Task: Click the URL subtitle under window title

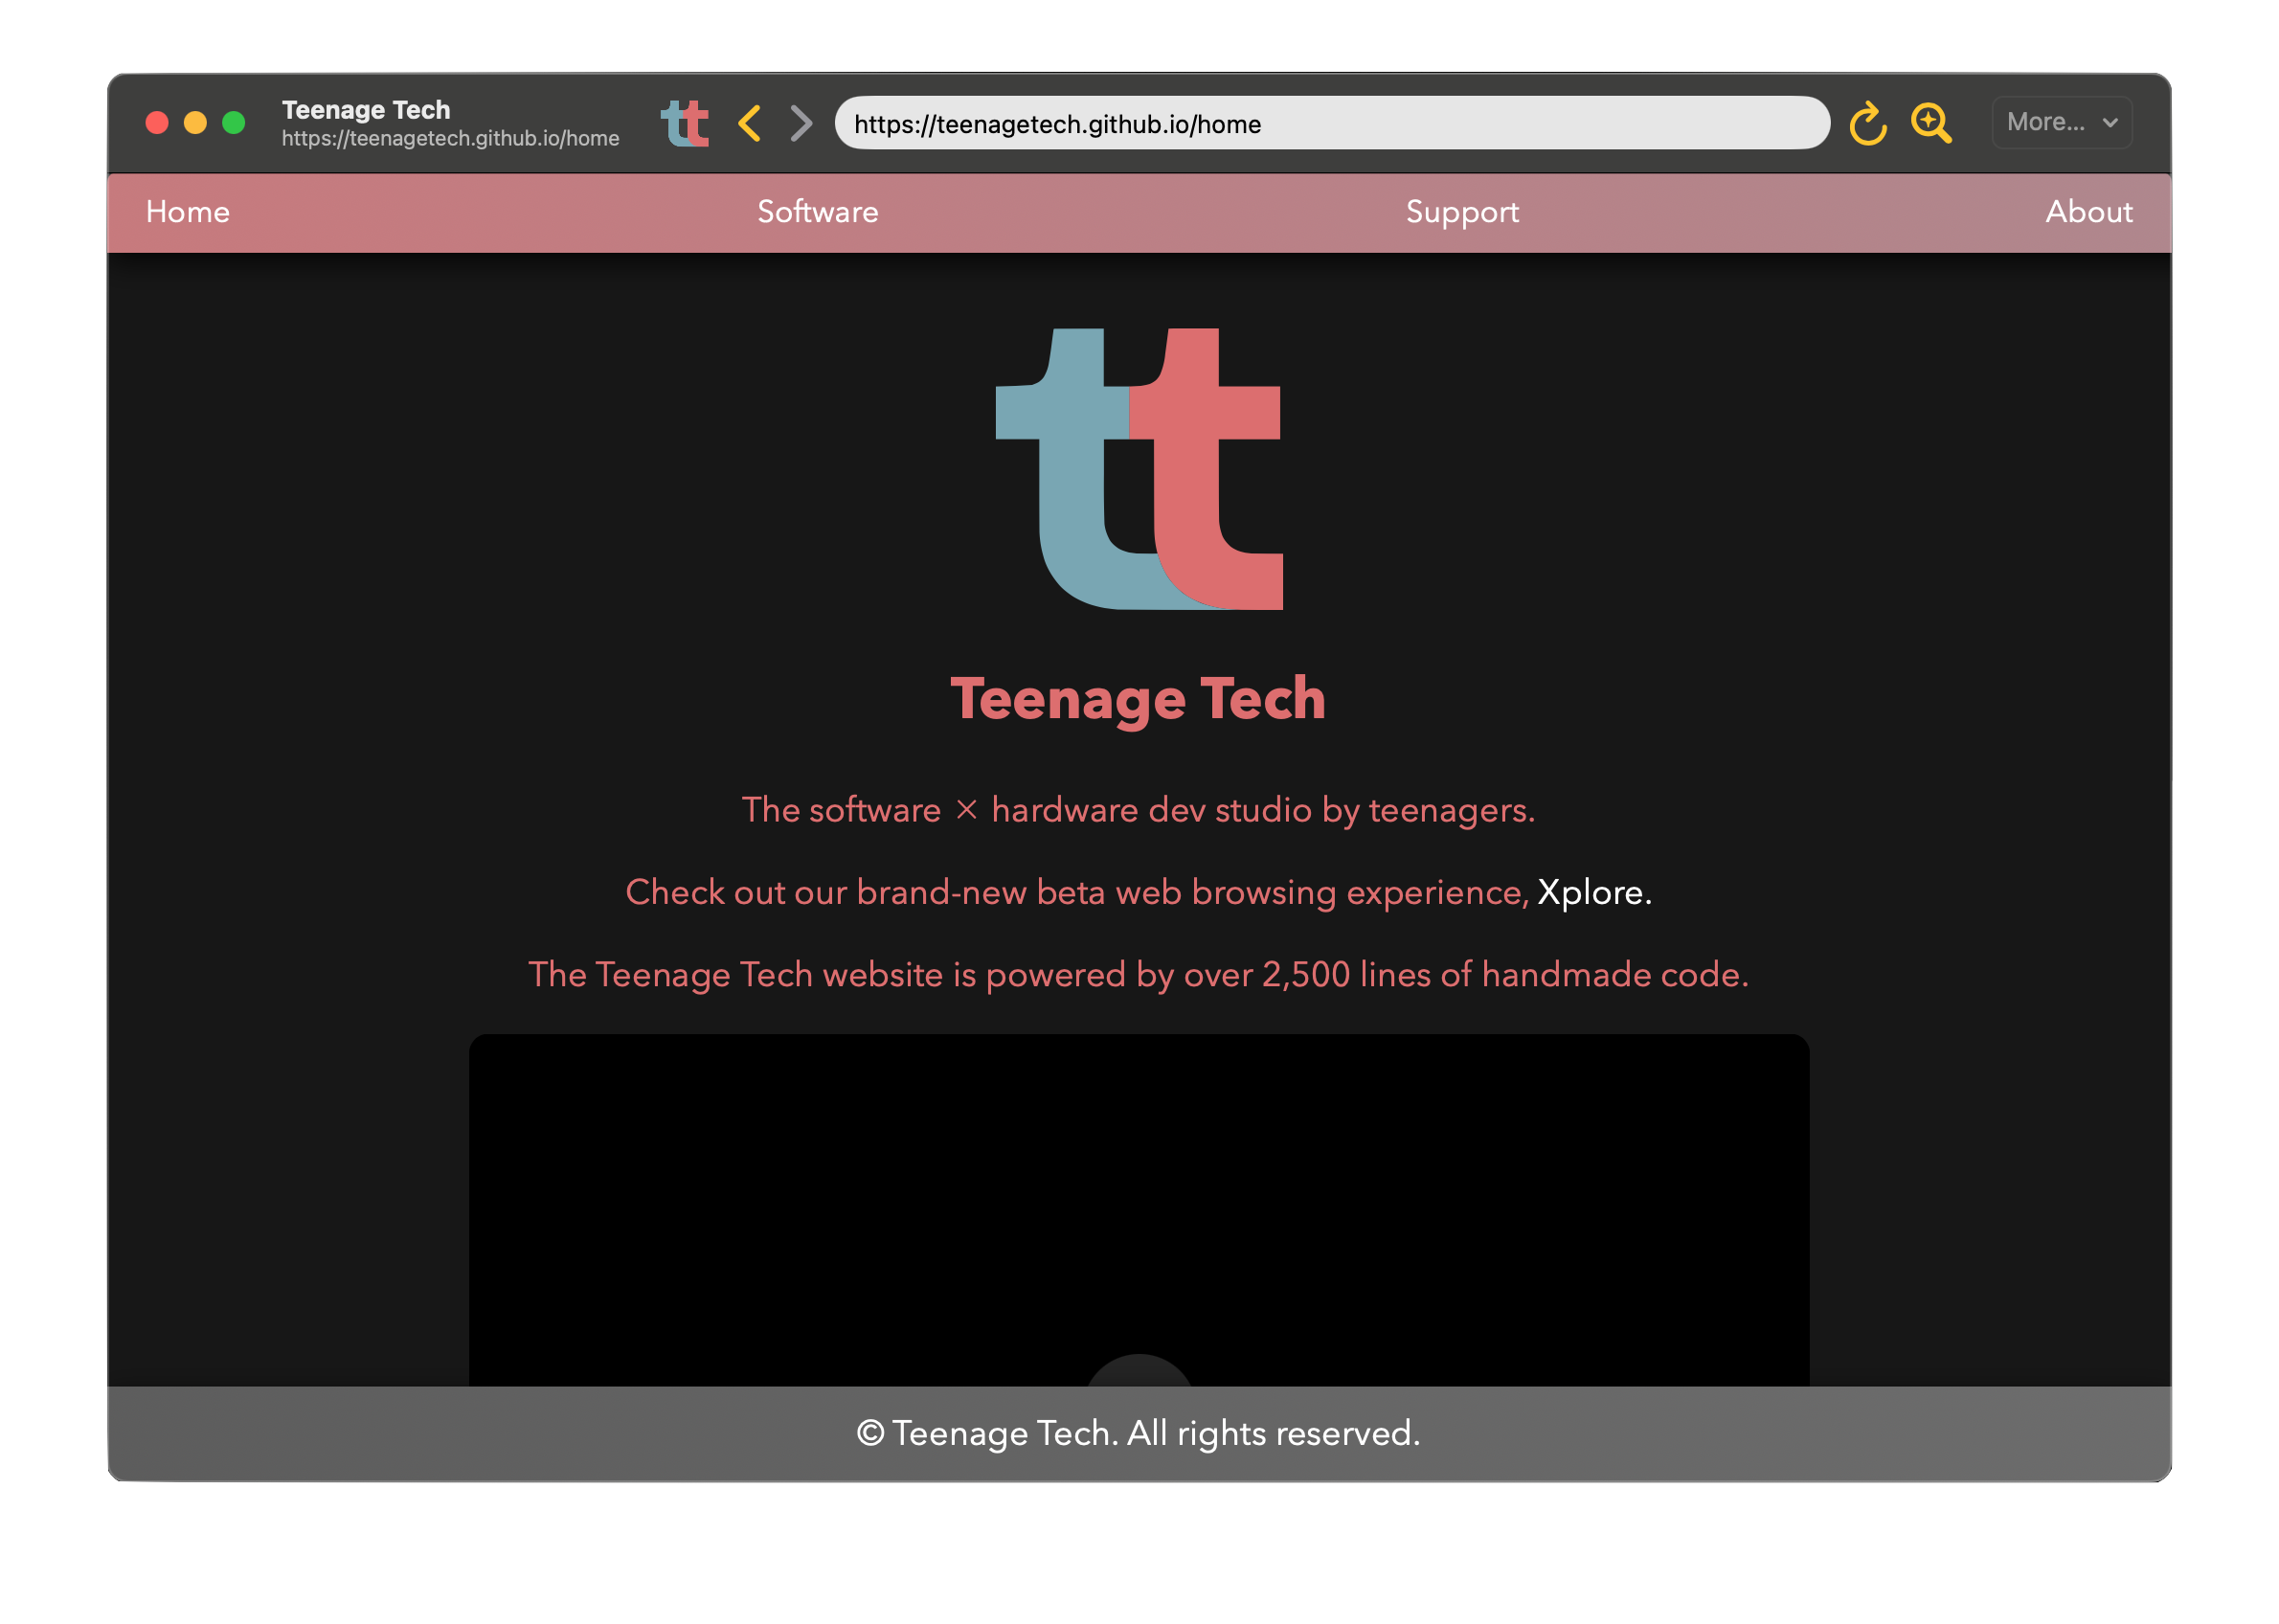Action: pyautogui.click(x=450, y=138)
